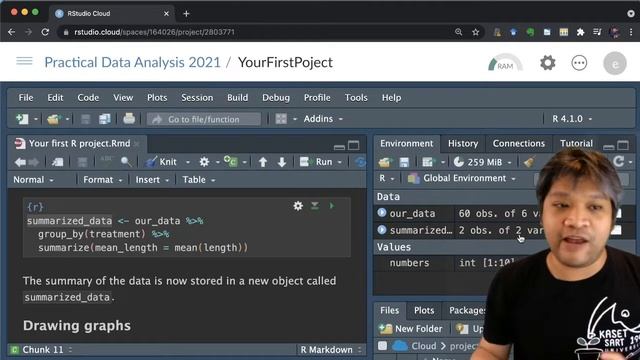
Task: Click the New Folder button
Action: coord(410,329)
